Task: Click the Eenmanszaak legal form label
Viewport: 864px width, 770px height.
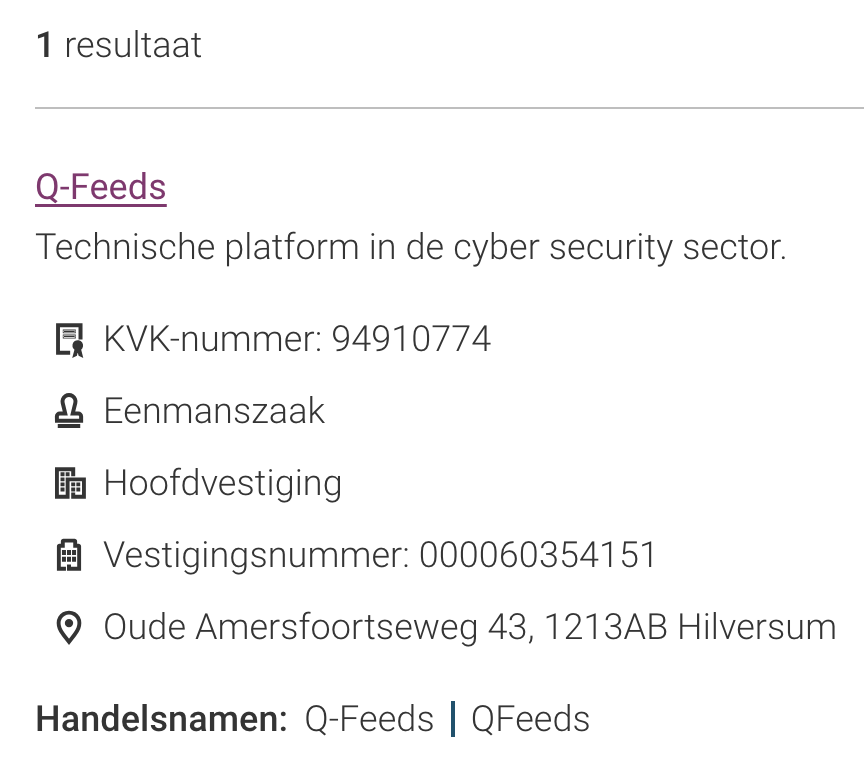Action: tap(214, 412)
